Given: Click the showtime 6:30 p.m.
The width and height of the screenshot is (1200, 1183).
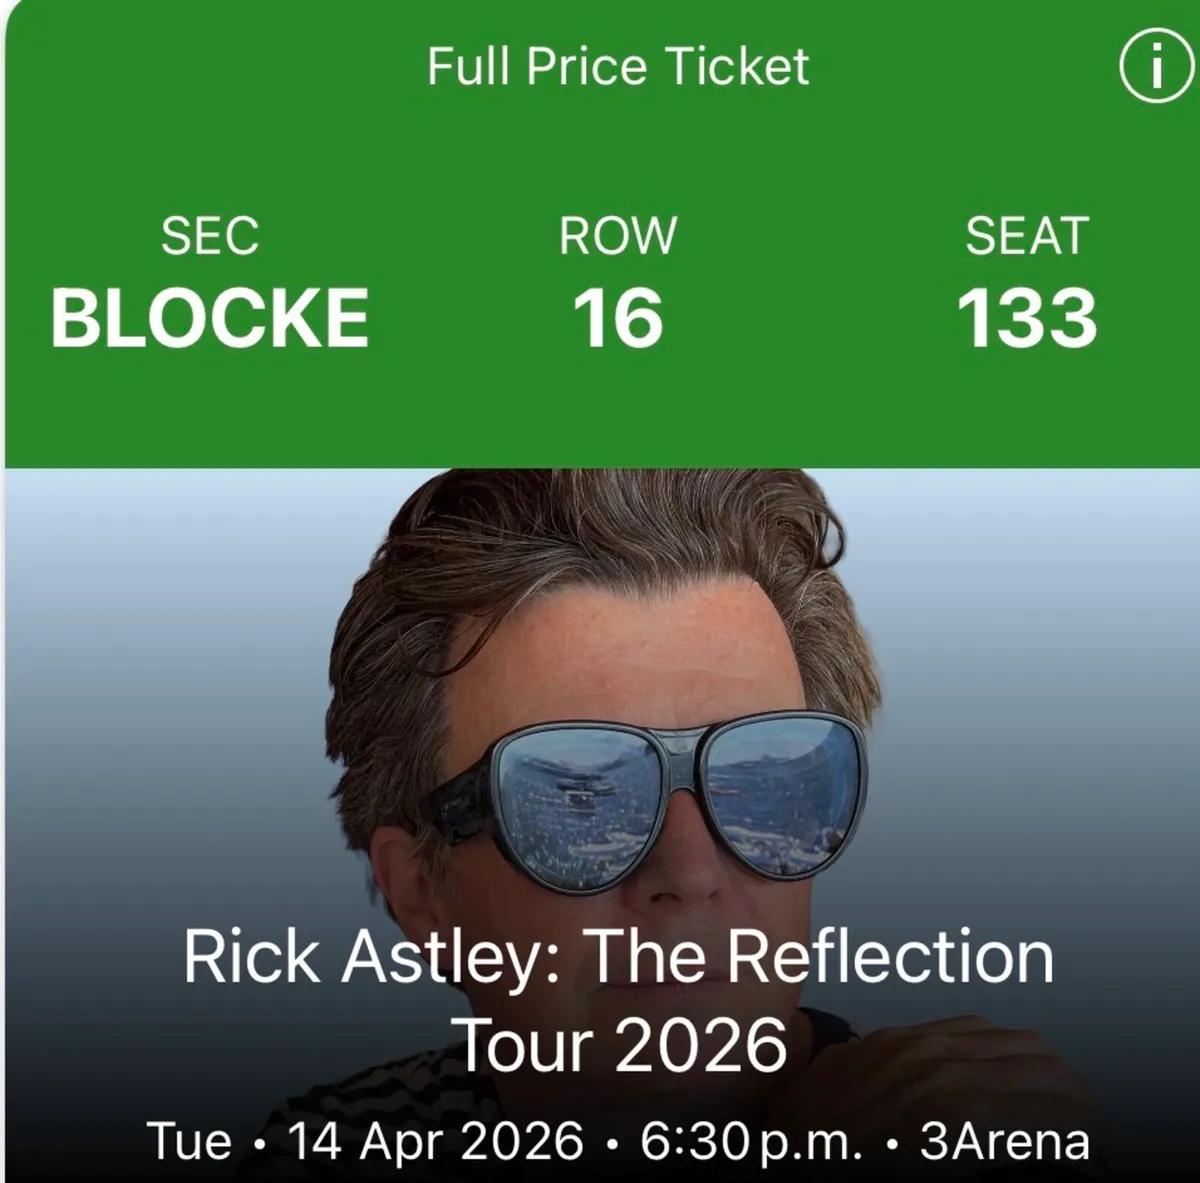Looking at the screenshot, I should coord(740,1138).
